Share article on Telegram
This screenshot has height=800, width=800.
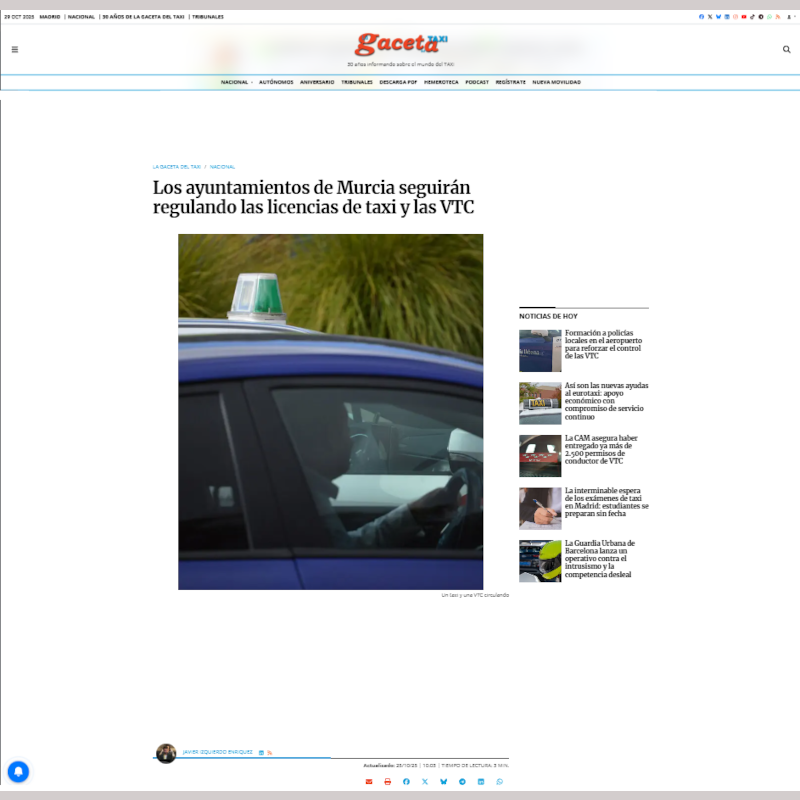click(x=462, y=781)
